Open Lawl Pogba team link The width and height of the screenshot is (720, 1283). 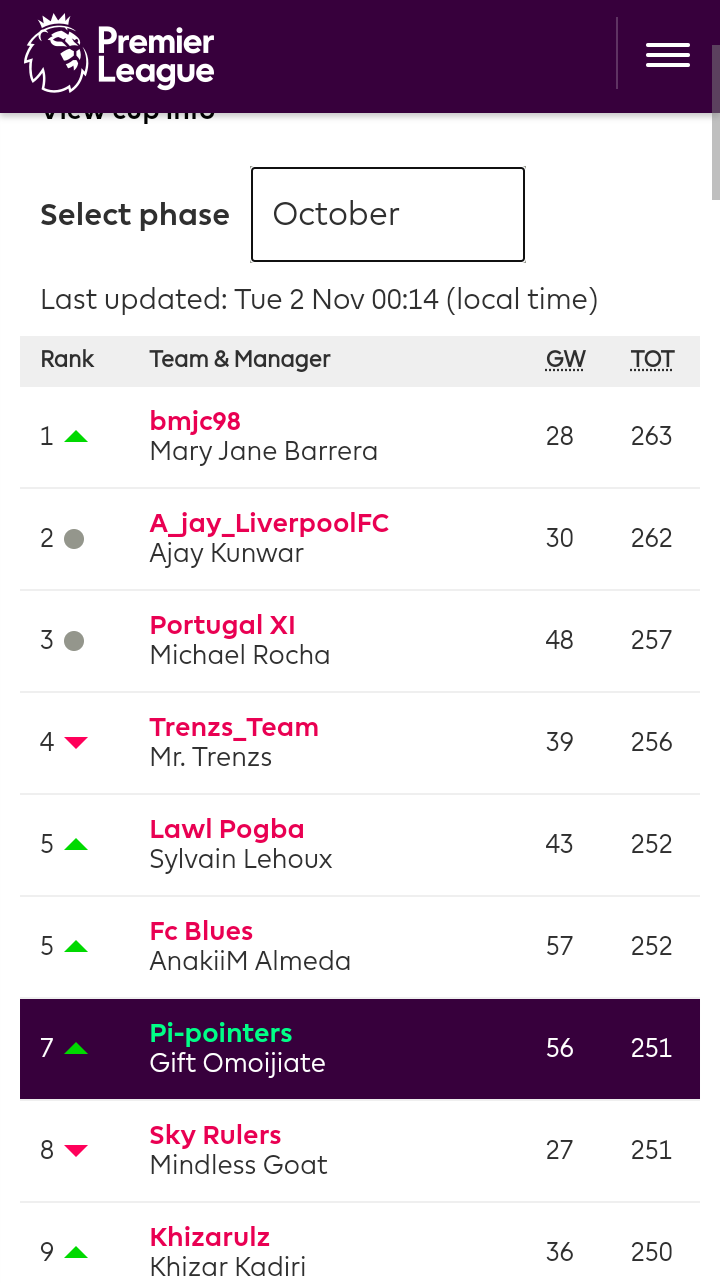pyautogui.click(x=227, y=829)
